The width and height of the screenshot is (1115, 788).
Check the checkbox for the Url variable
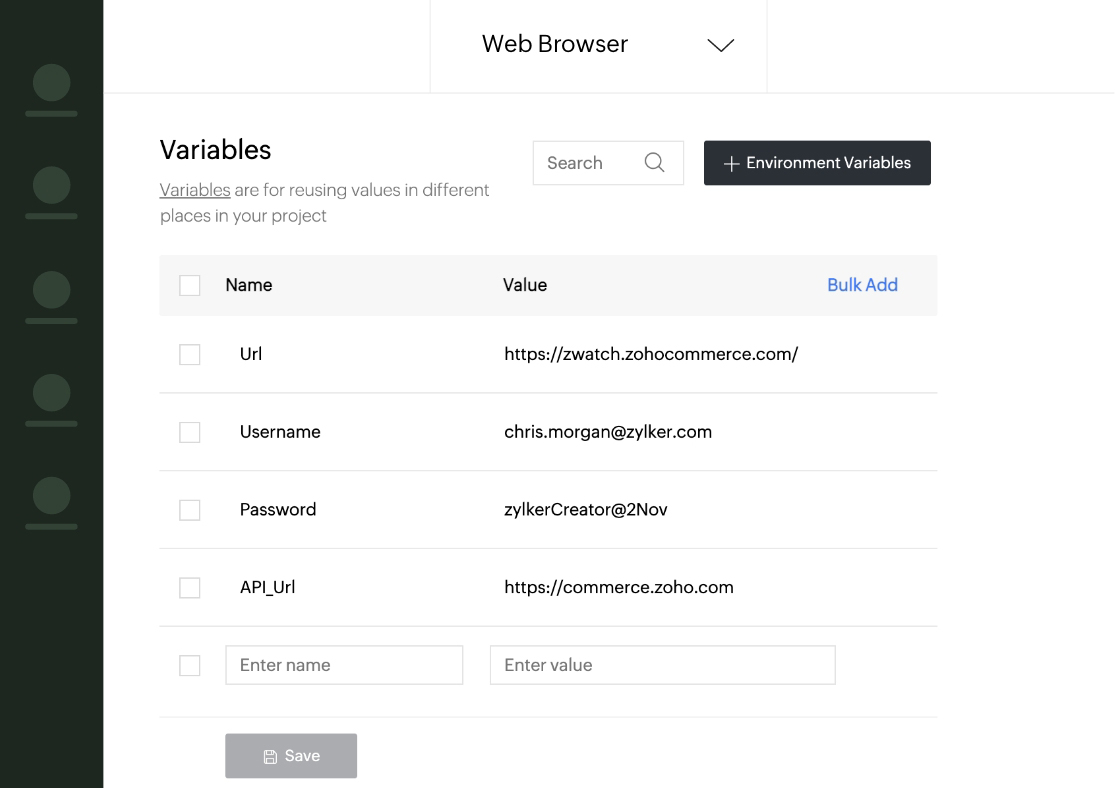point(189,354)
